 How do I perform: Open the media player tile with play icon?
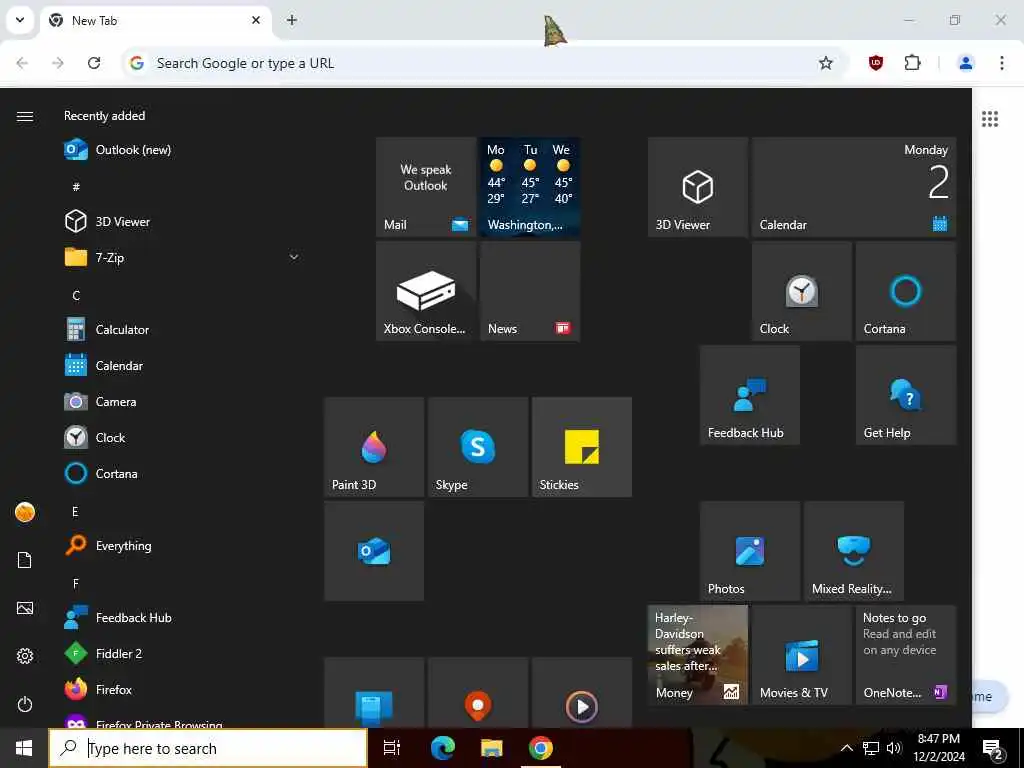(581, 692)
